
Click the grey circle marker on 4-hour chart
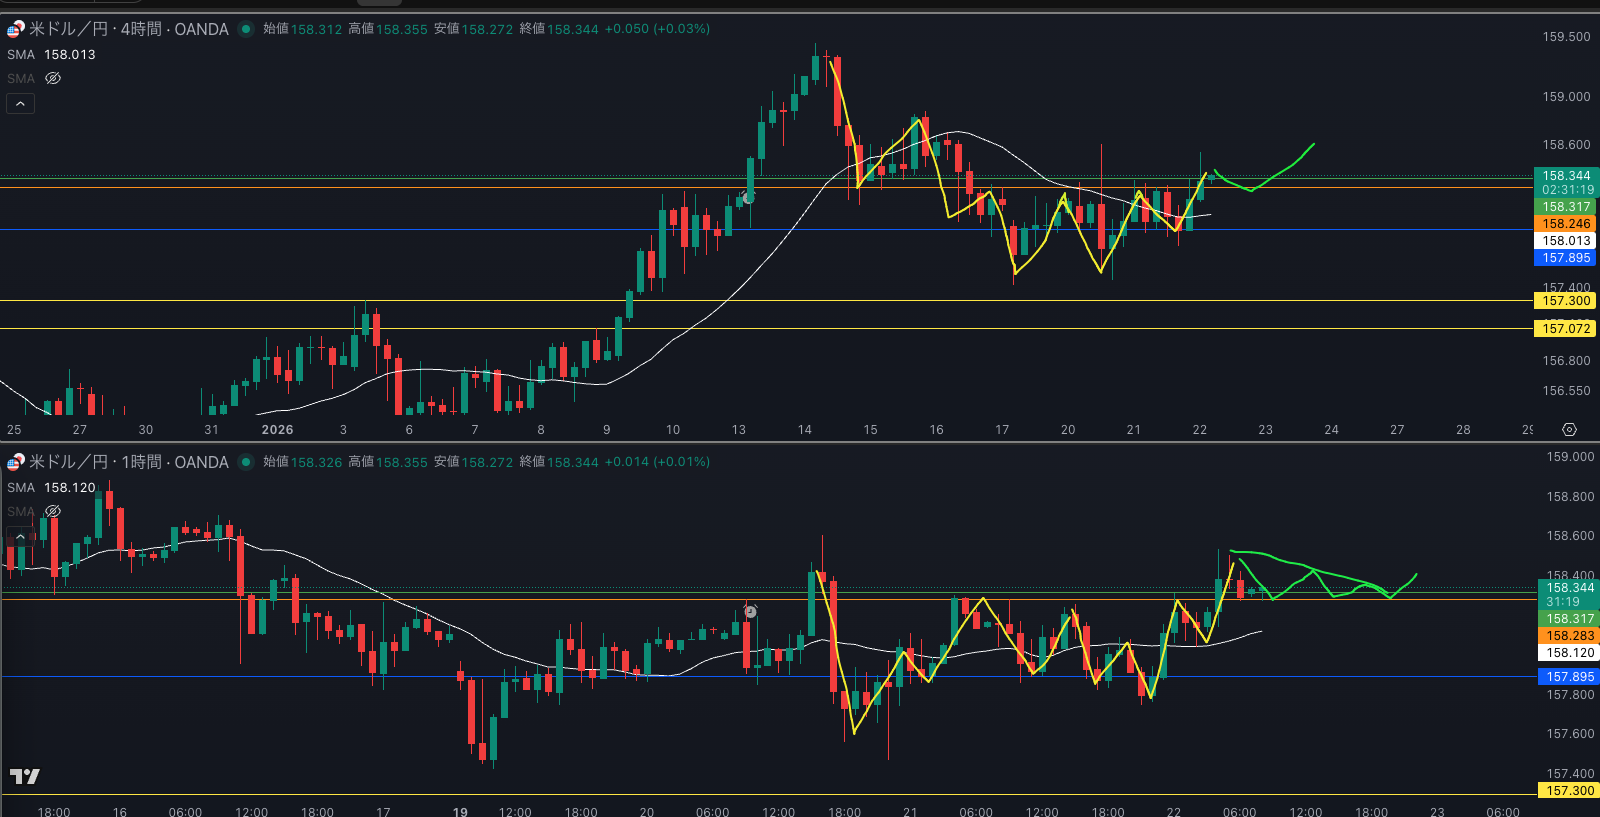[748, 198]
